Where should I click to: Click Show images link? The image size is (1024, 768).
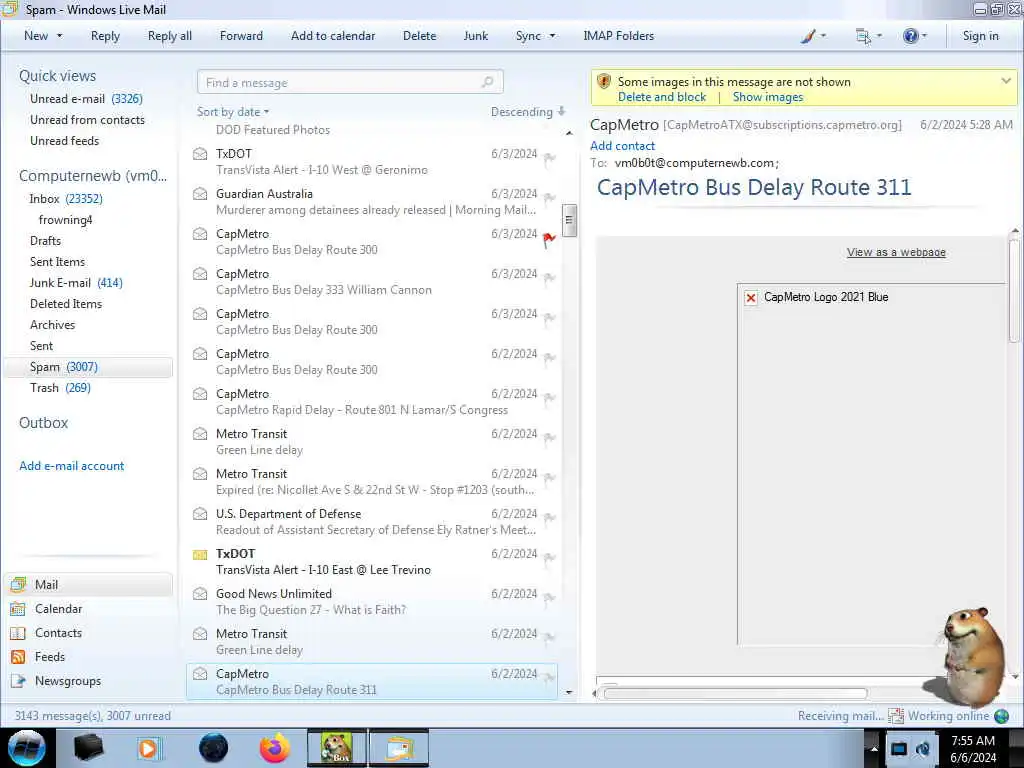pyautogui.click(x=767, y=97)
